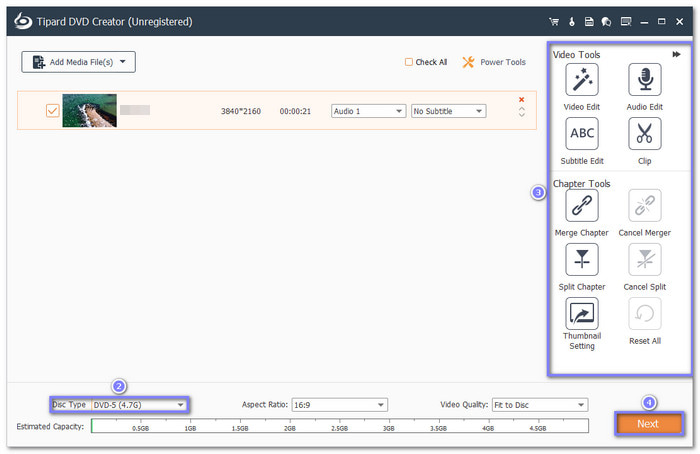Enable the Check All checkbox

click(x=408, y=62)
